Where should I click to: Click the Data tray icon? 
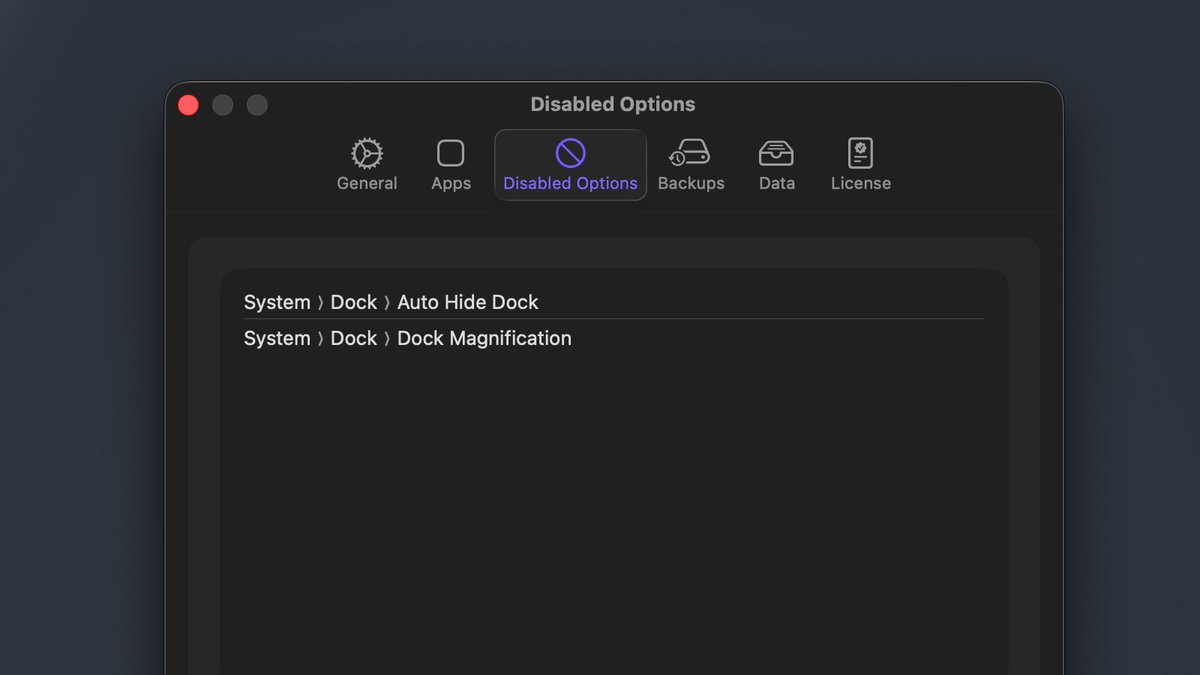click(776, 153)
